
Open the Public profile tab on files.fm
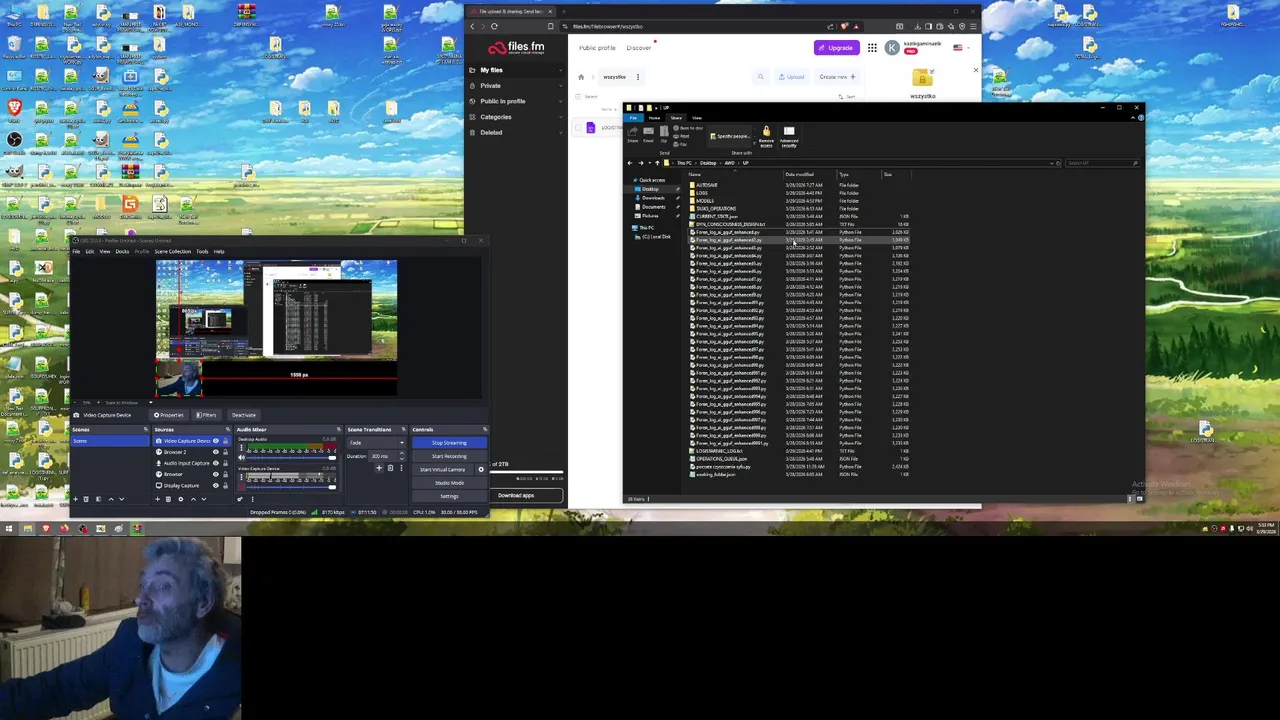pyautogui.click(x=597, y=48)
